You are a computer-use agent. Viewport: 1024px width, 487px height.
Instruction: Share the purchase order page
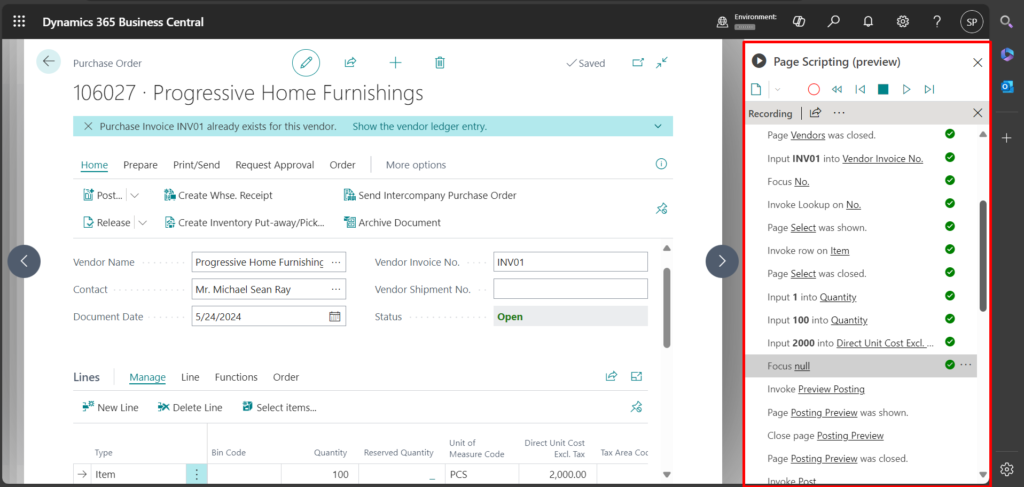tap(350, 63)
